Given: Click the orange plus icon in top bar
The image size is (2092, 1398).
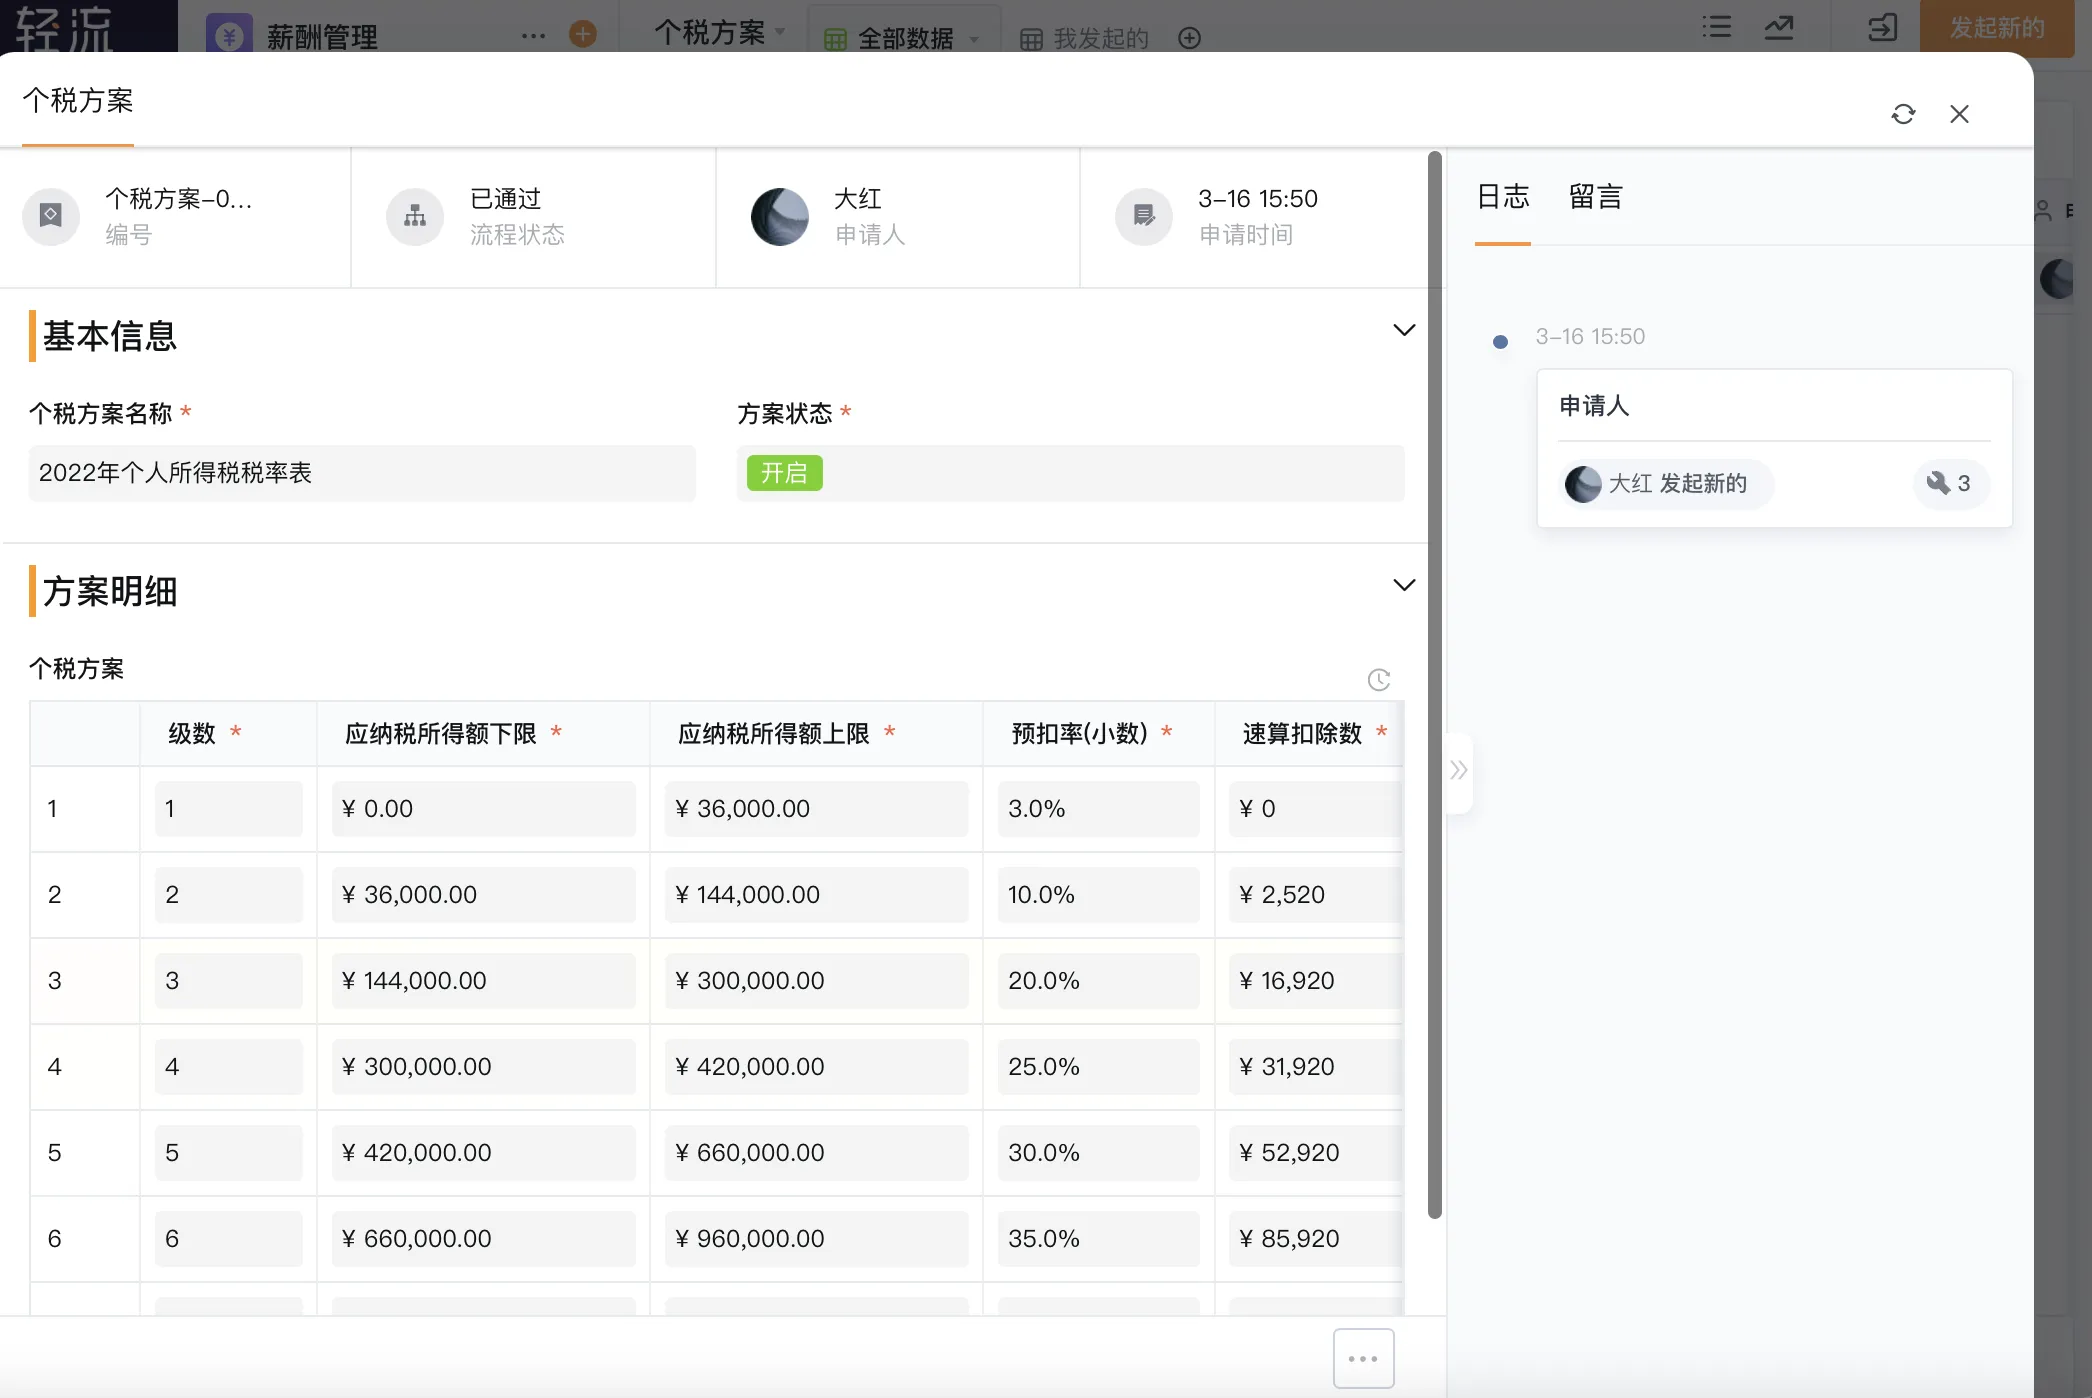Looking at the screenshot, I should pos(583,34).
